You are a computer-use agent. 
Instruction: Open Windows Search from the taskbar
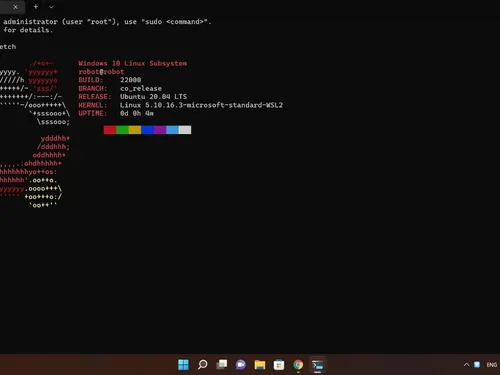pos(202,365)
